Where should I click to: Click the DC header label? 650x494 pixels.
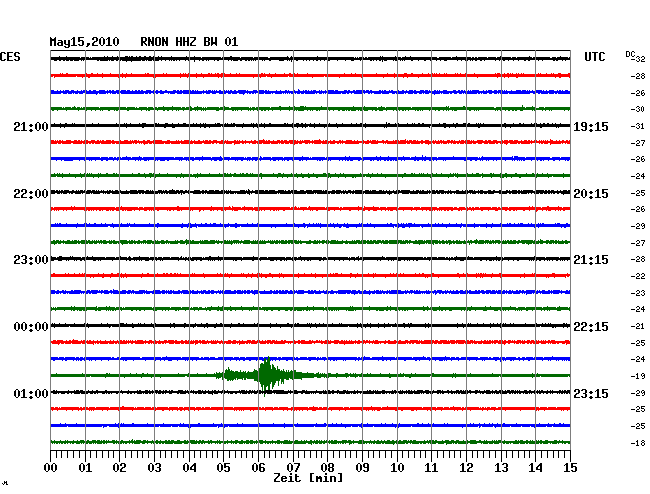point(630,54)
